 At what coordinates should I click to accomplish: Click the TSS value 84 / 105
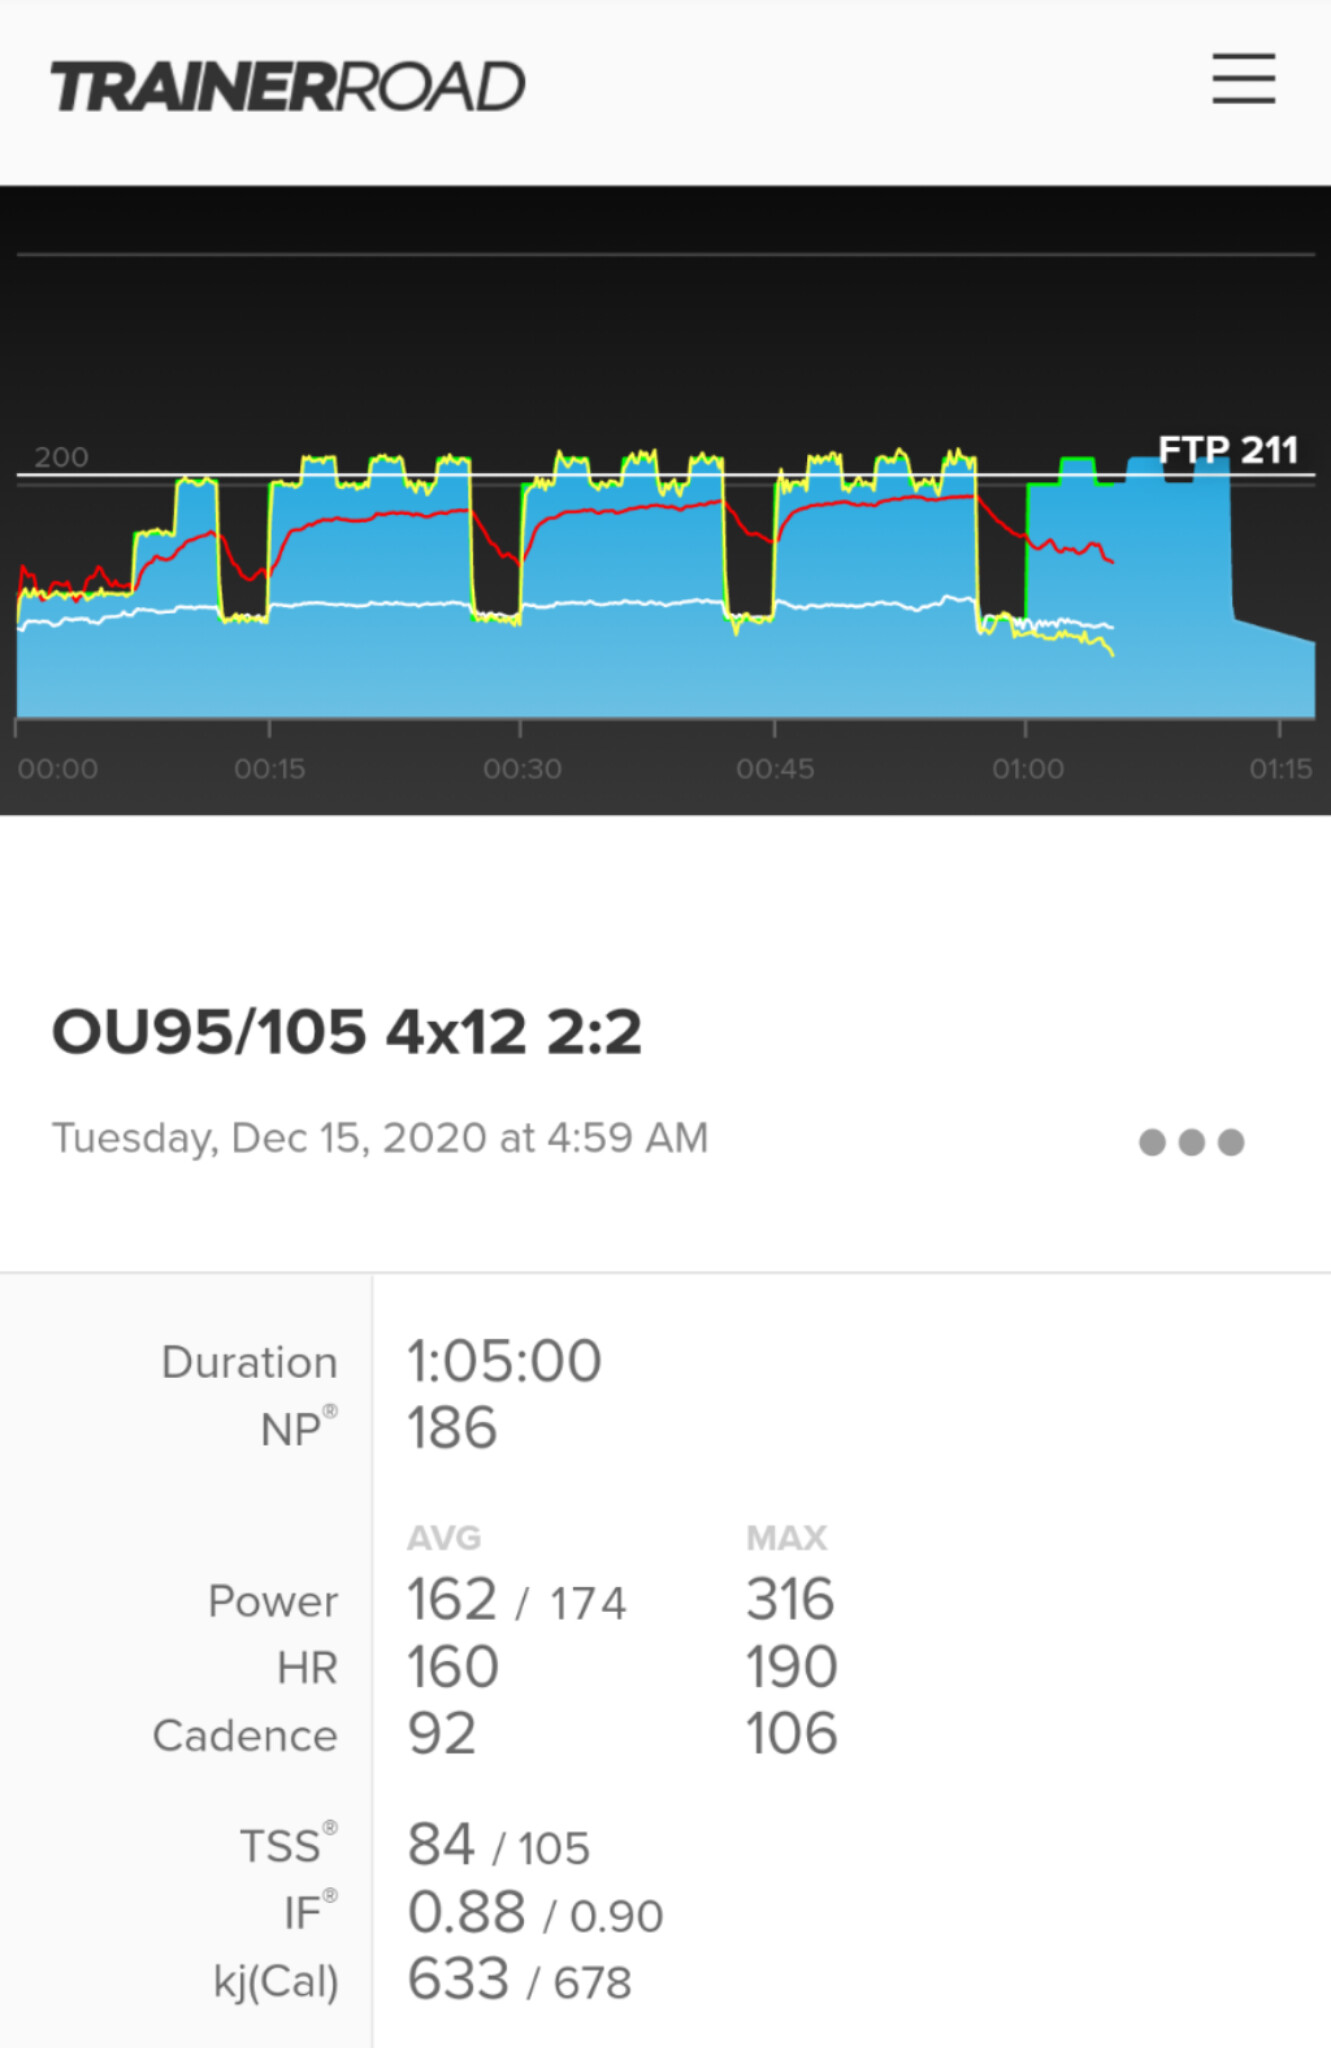(498, 1846)
